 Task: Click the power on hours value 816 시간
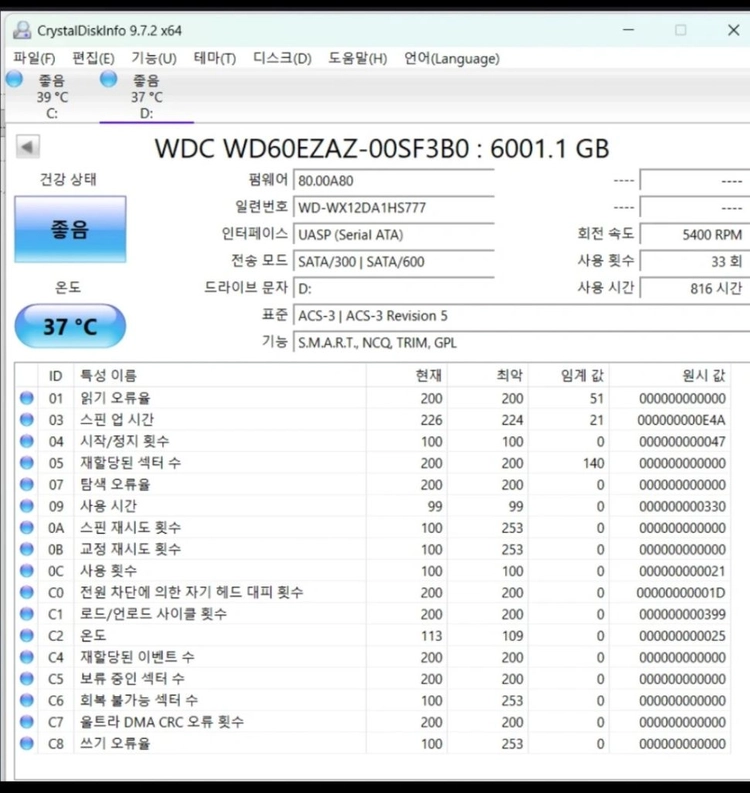(x=695, y=288)
